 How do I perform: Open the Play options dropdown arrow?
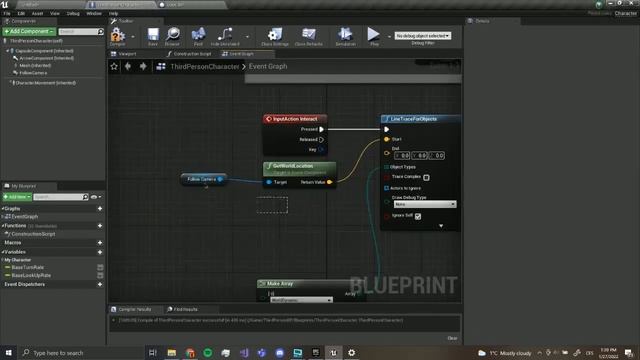click(x=389, y=37)
